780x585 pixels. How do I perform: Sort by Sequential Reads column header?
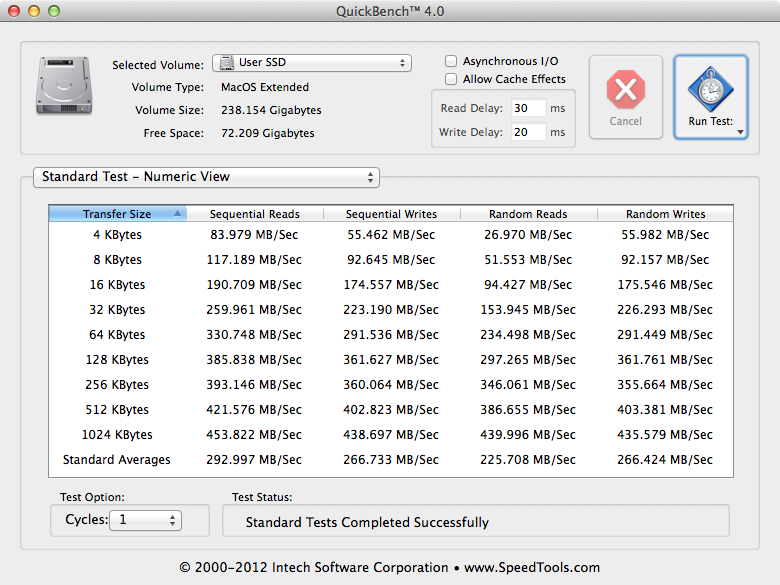[255, 214]
